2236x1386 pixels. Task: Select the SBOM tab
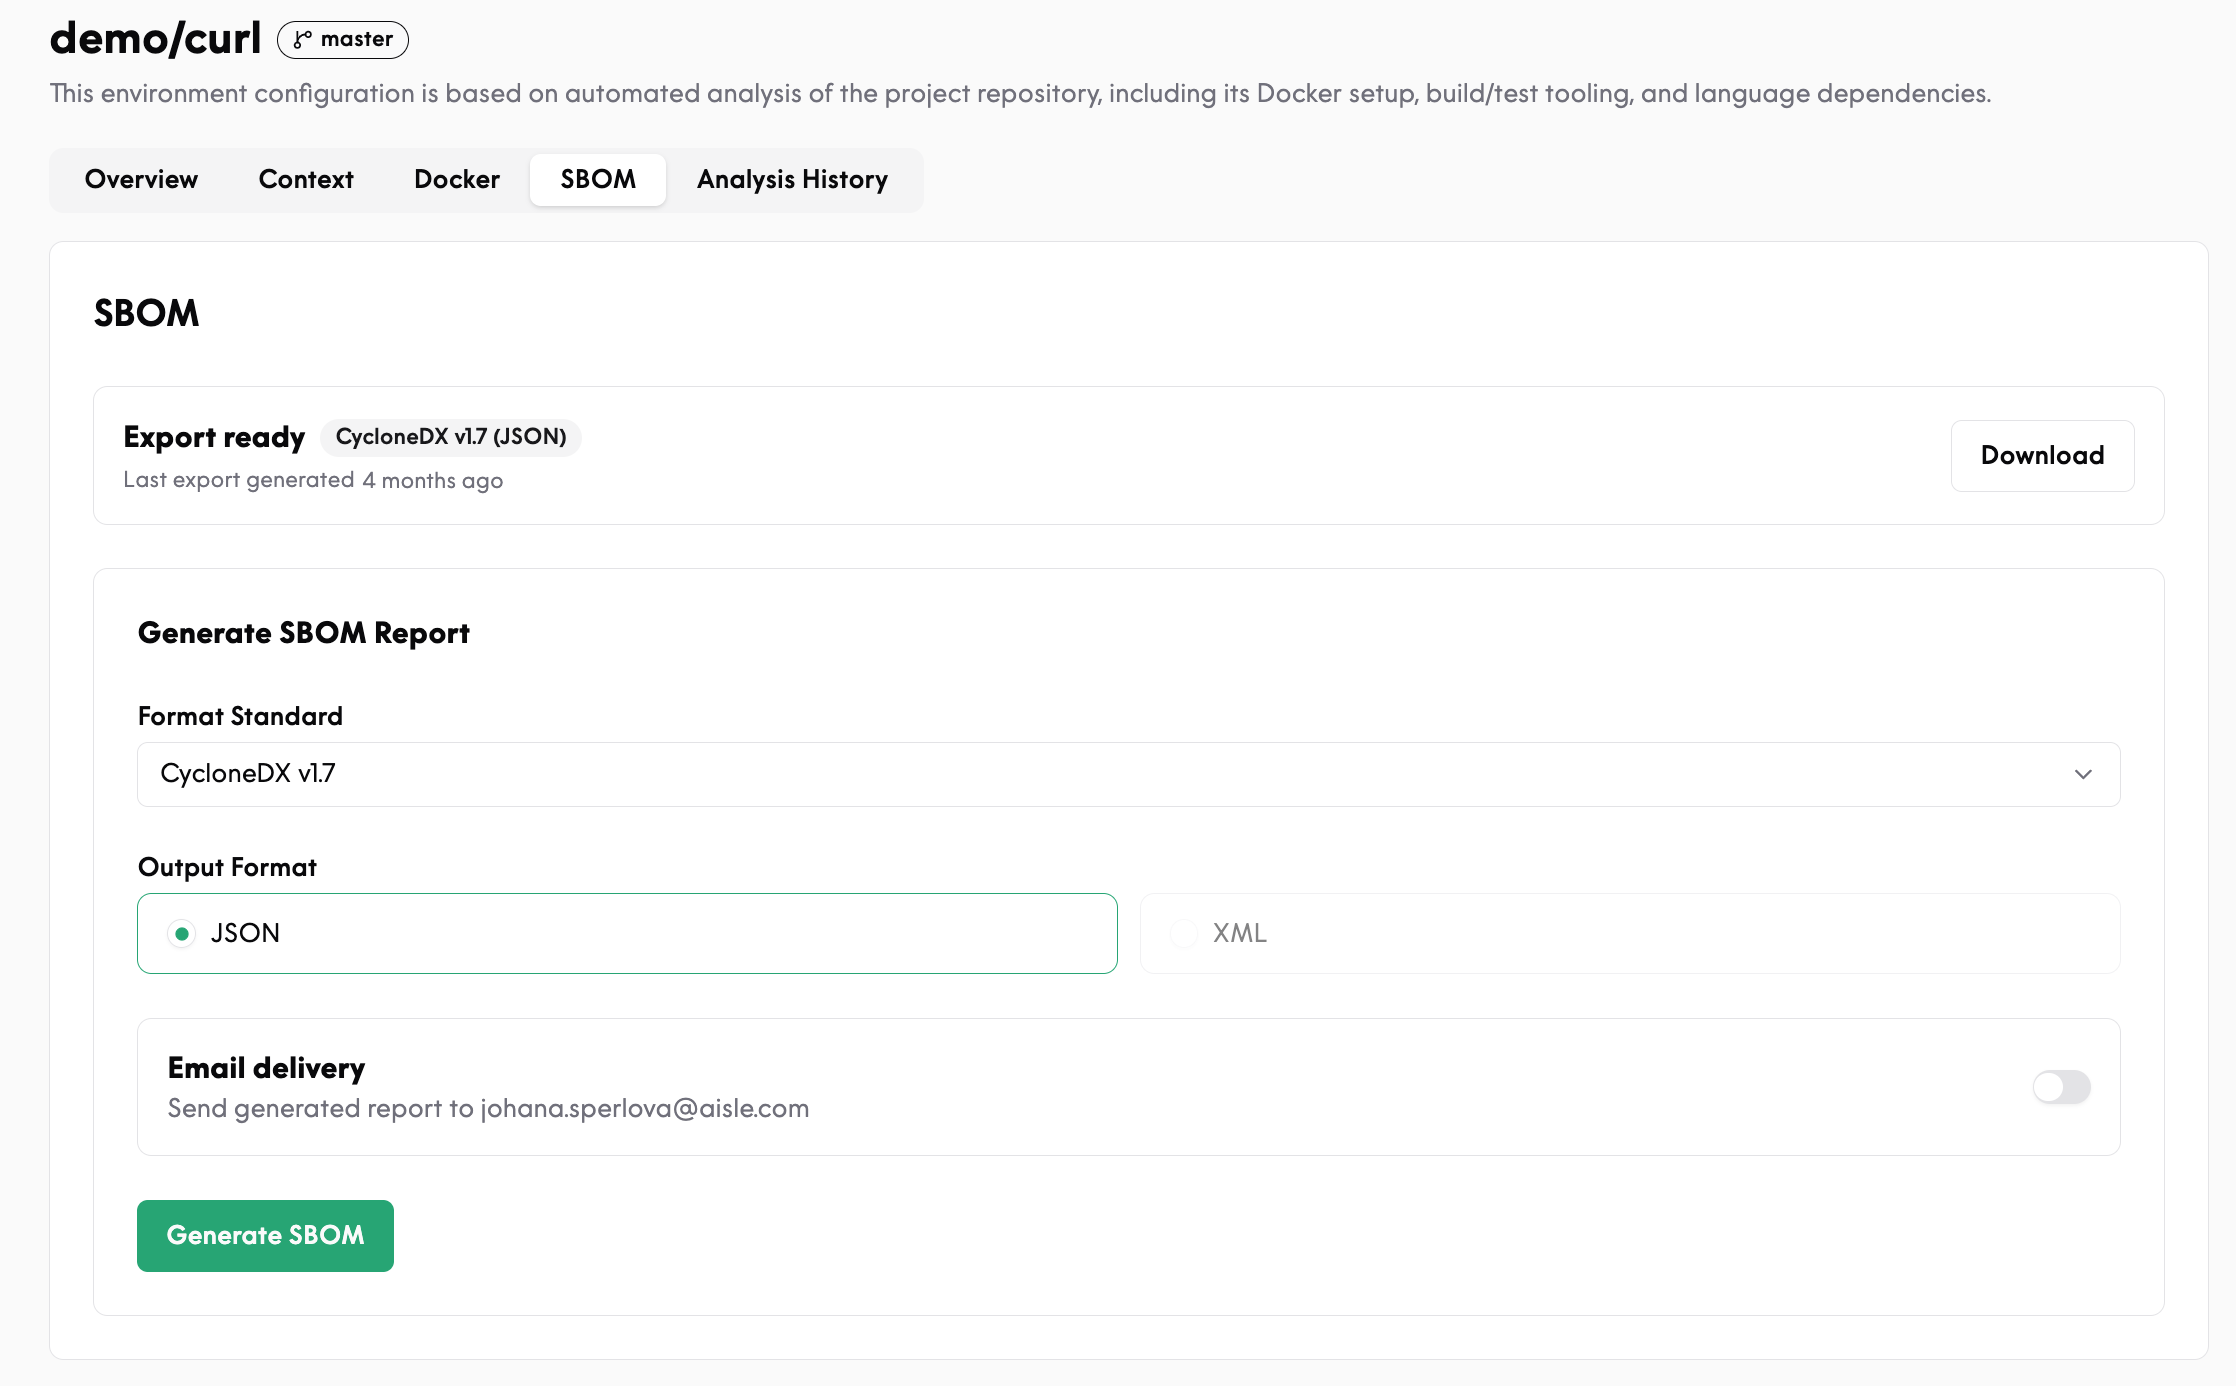click(x=598, y=180)
